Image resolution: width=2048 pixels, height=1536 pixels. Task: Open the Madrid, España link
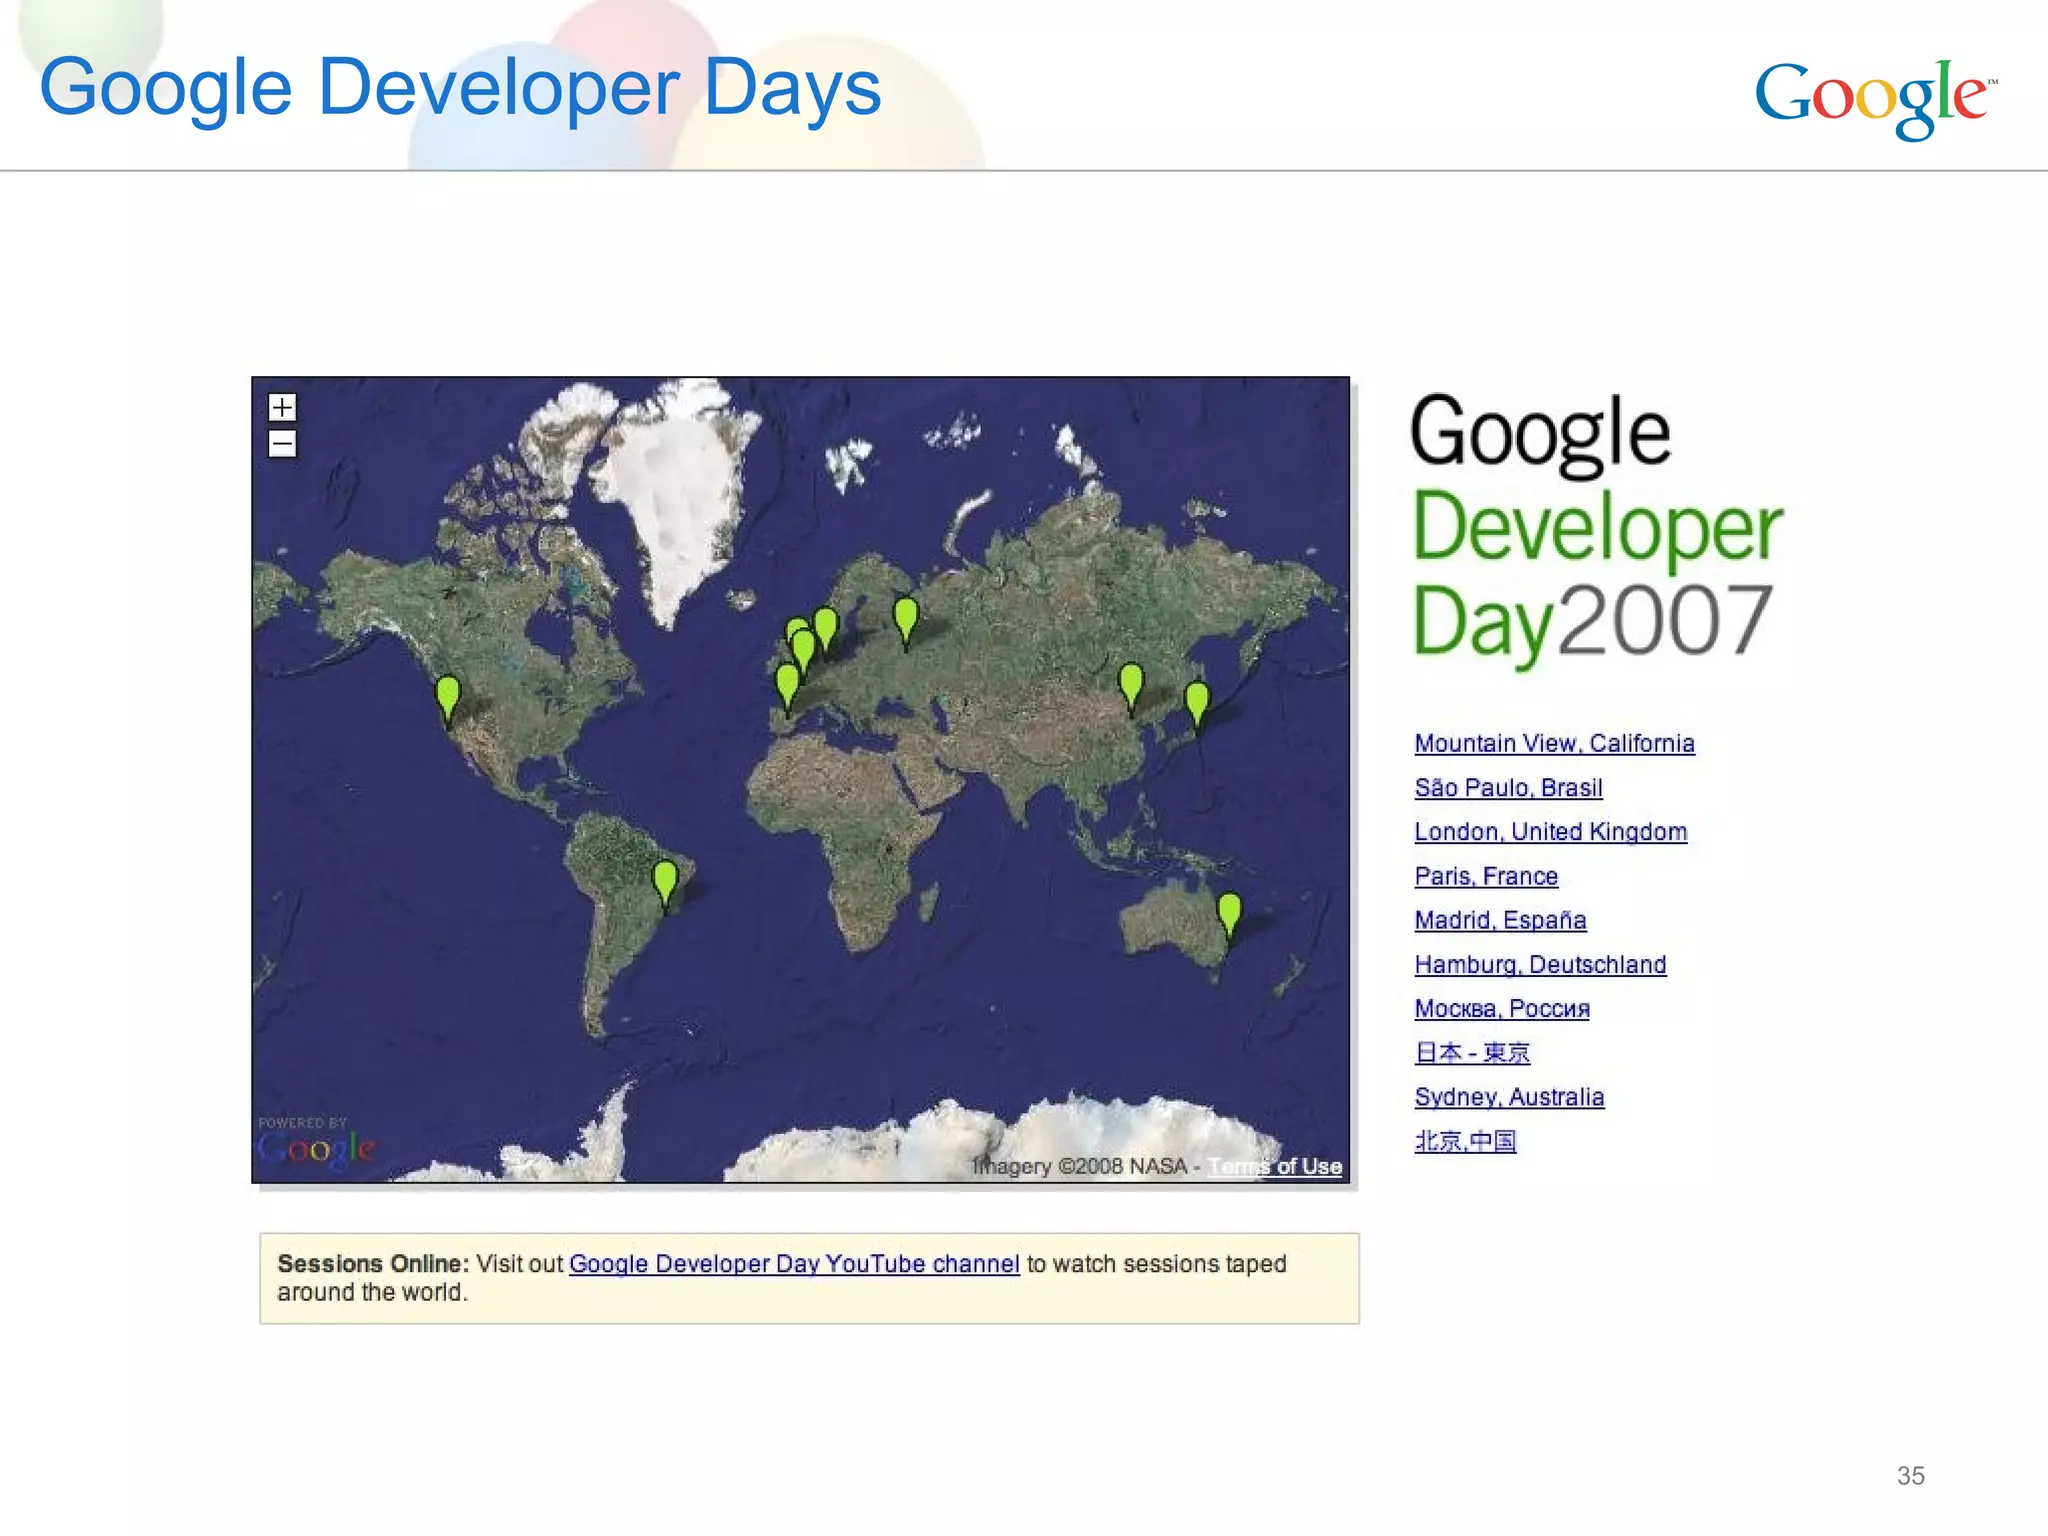click(1500, 920)
